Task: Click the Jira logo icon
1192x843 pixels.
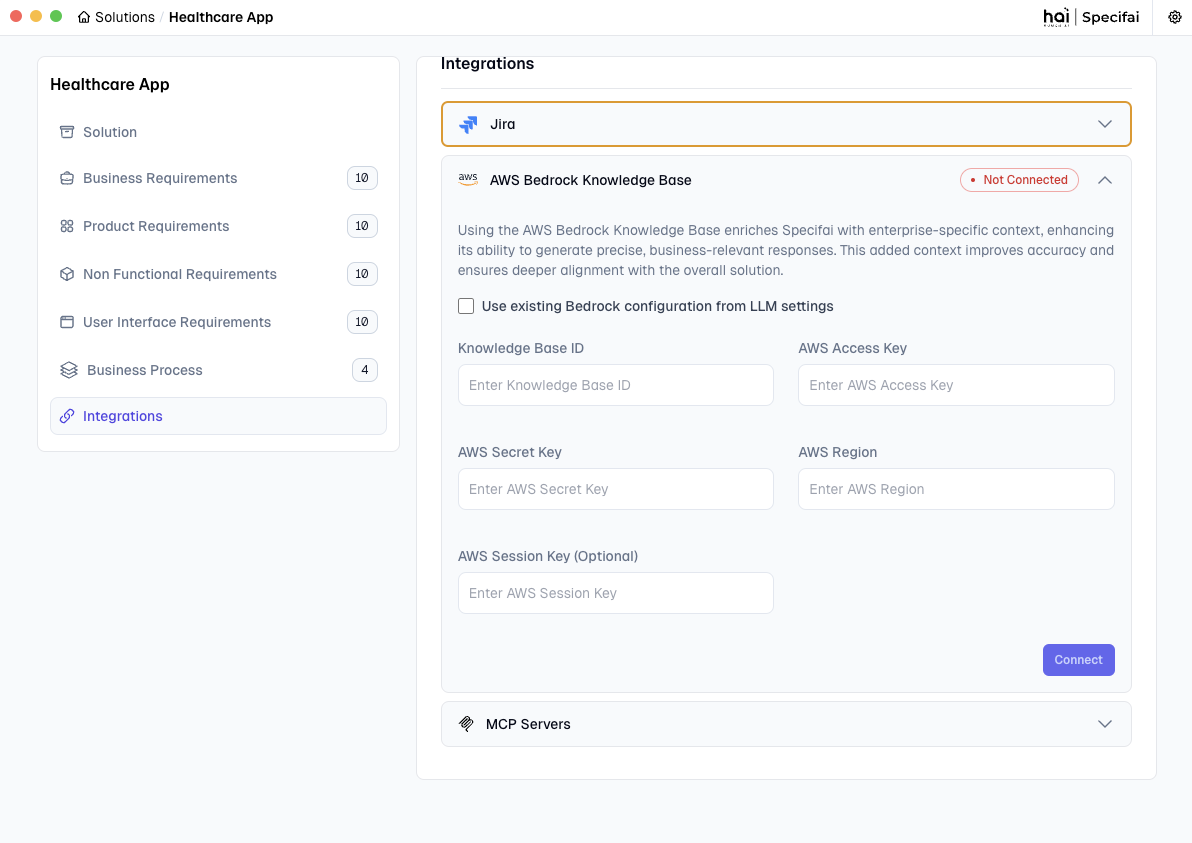Action: (468, 124)
